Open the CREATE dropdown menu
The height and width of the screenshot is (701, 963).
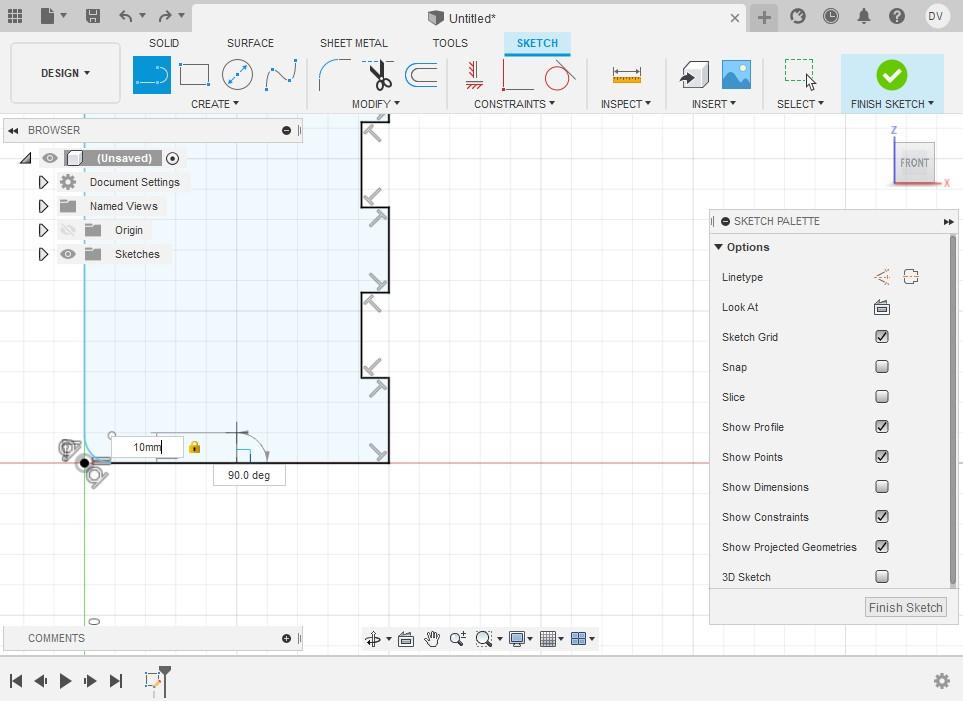tap(214, 104)
